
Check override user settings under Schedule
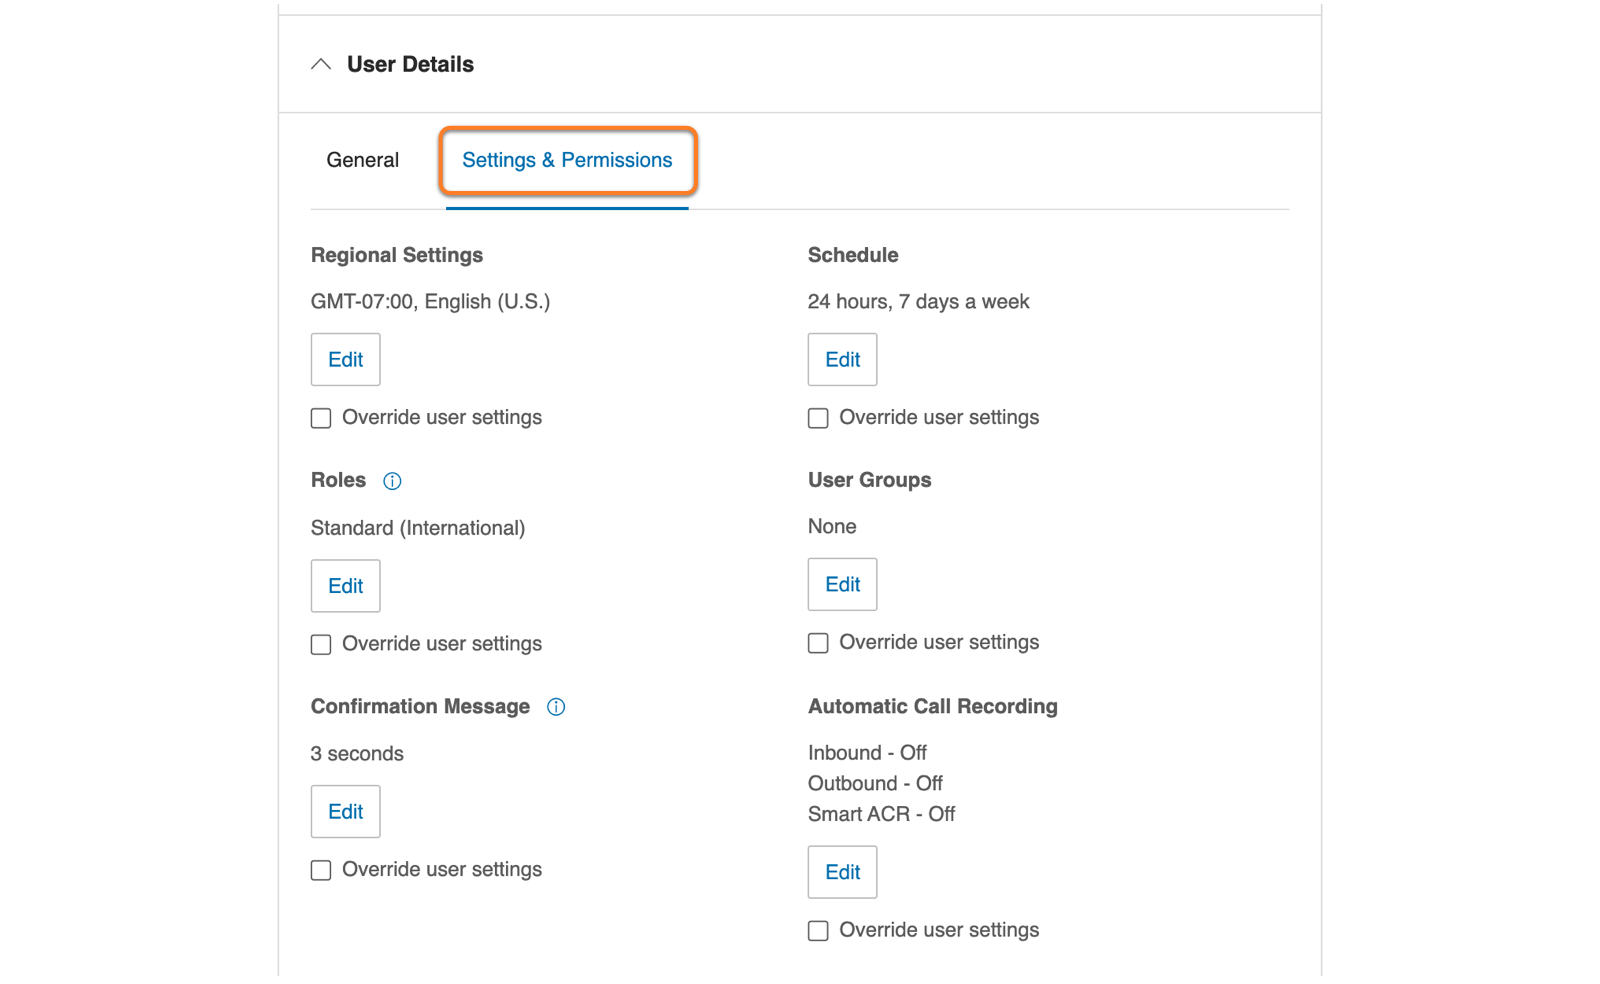coord(818,418)
